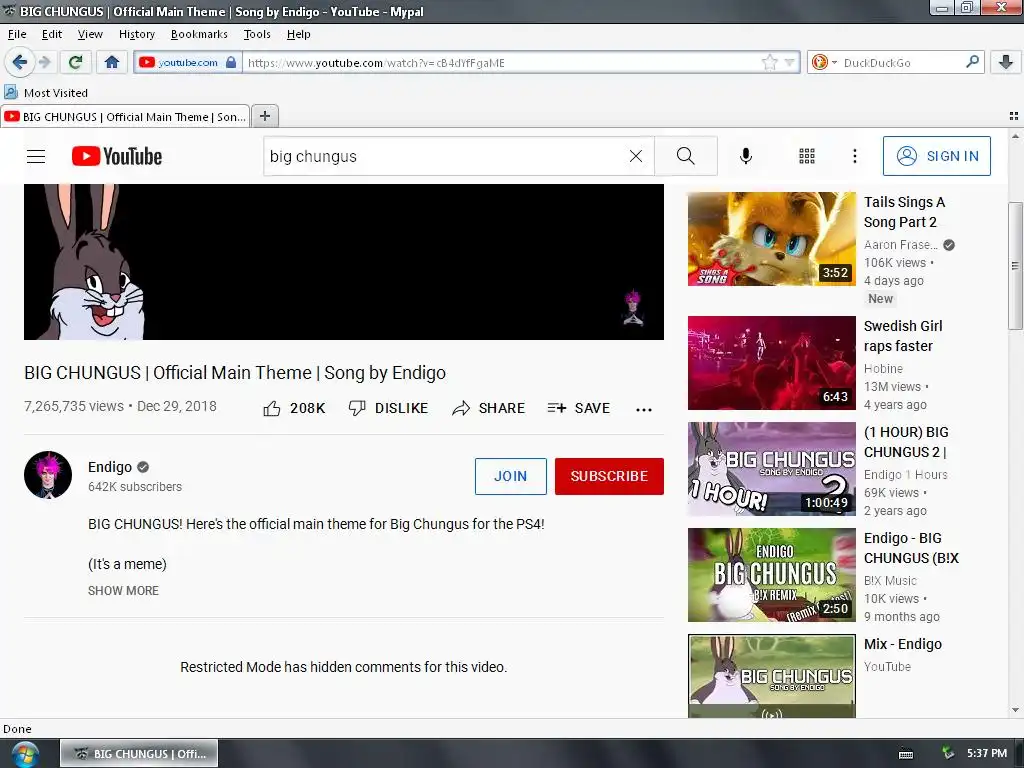Open the Help menu

click(298, 34)
